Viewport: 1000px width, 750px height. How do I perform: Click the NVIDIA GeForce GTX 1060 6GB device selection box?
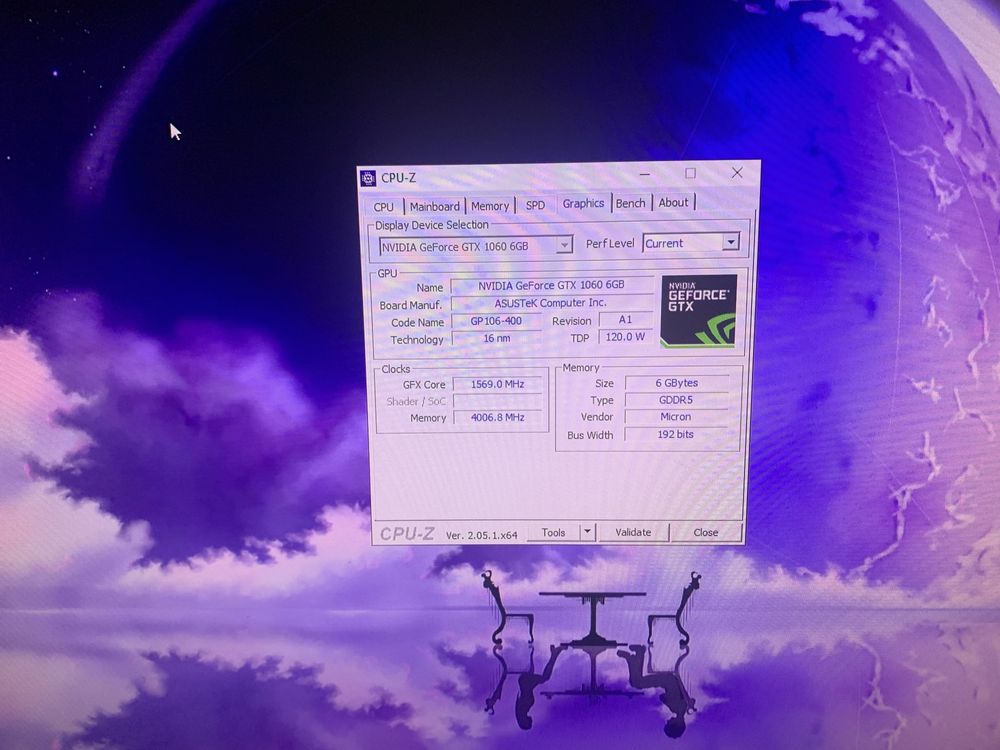coord(475,246)
